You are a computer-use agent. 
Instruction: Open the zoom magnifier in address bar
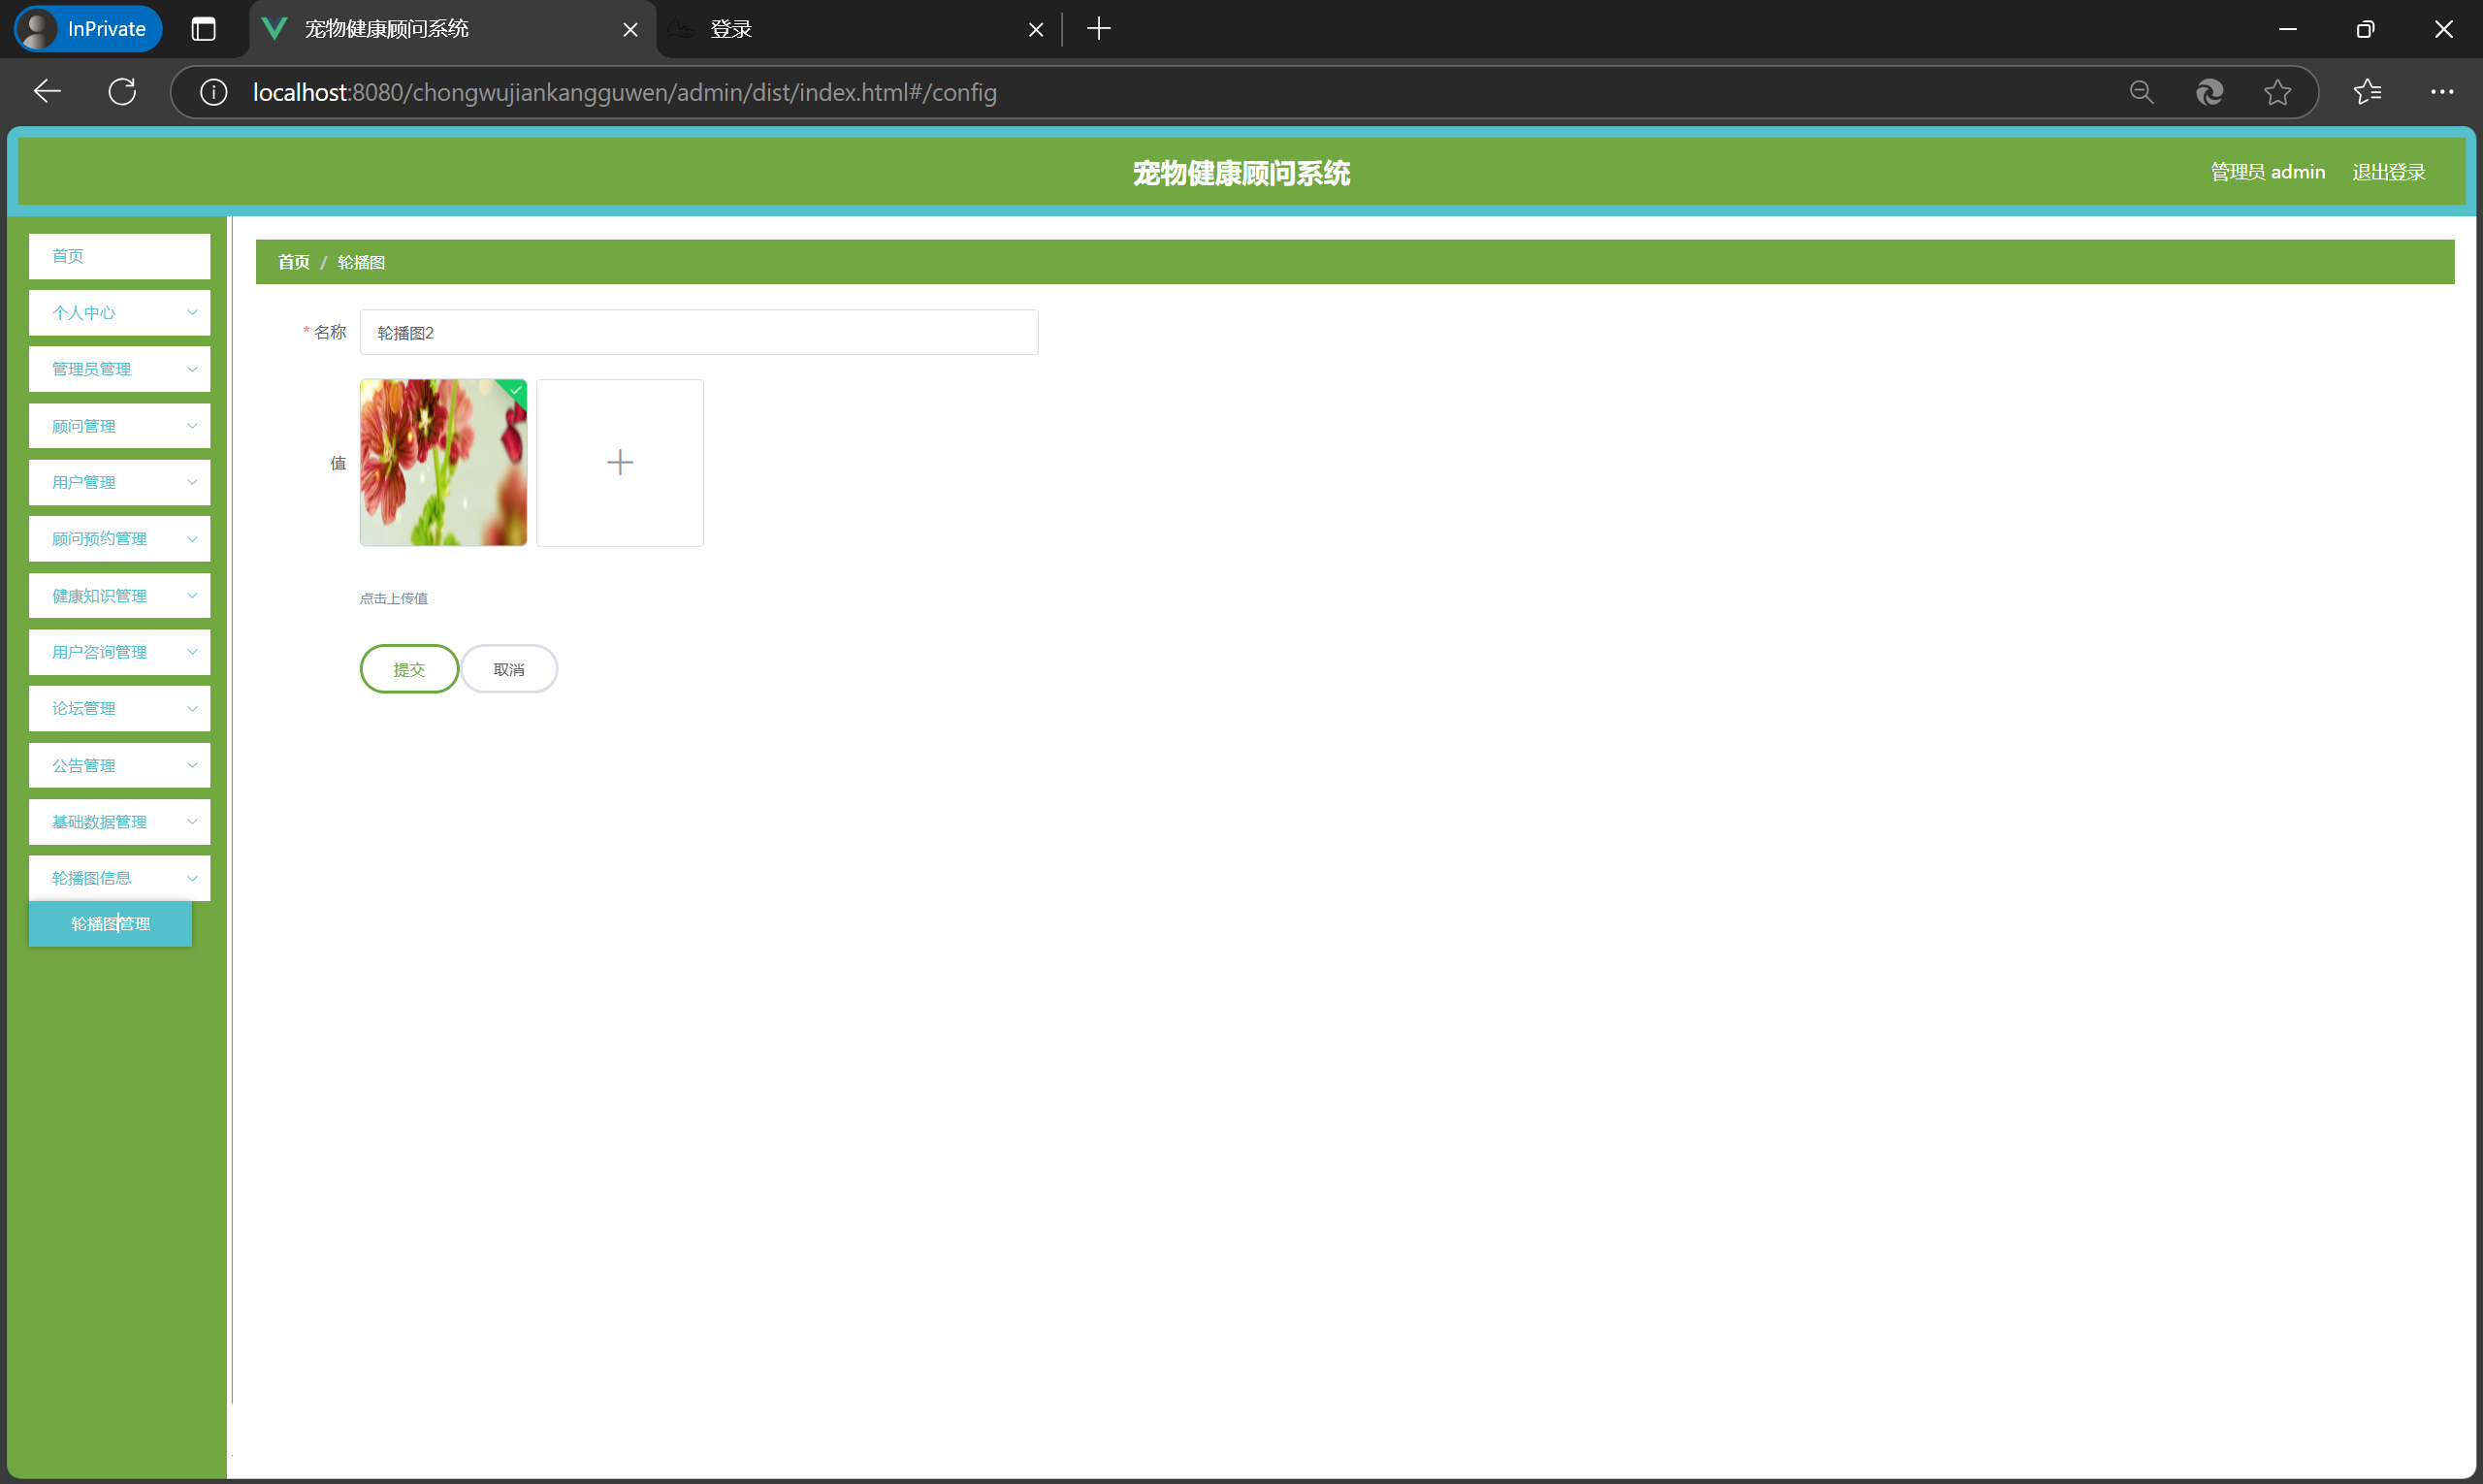[2141, 92]
